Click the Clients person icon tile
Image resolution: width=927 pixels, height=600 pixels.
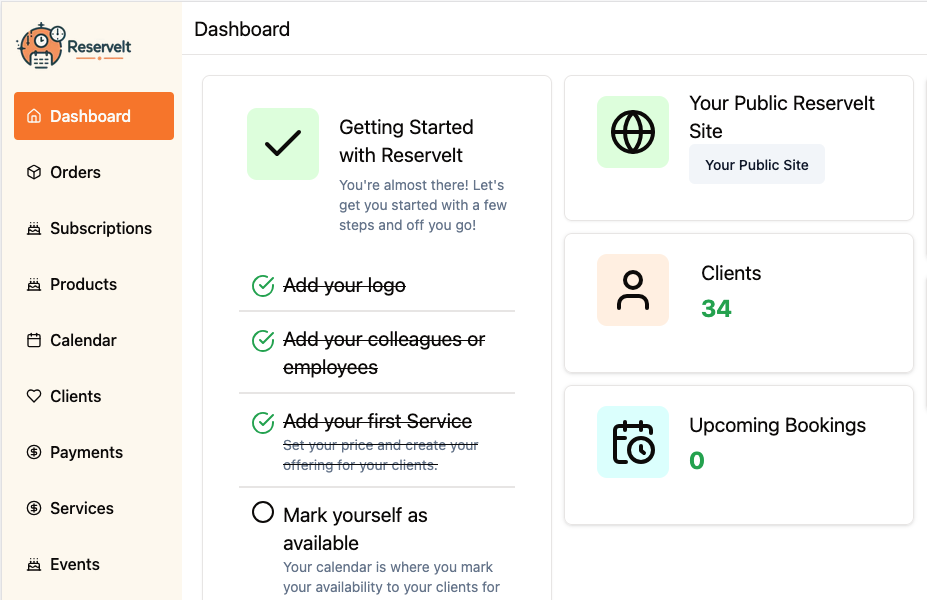(632, 288)
